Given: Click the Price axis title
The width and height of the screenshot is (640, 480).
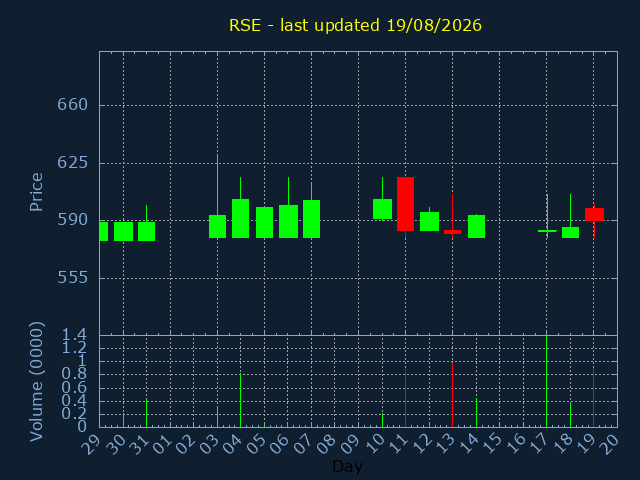Looking at the screenshot, I should click(36, 192).
